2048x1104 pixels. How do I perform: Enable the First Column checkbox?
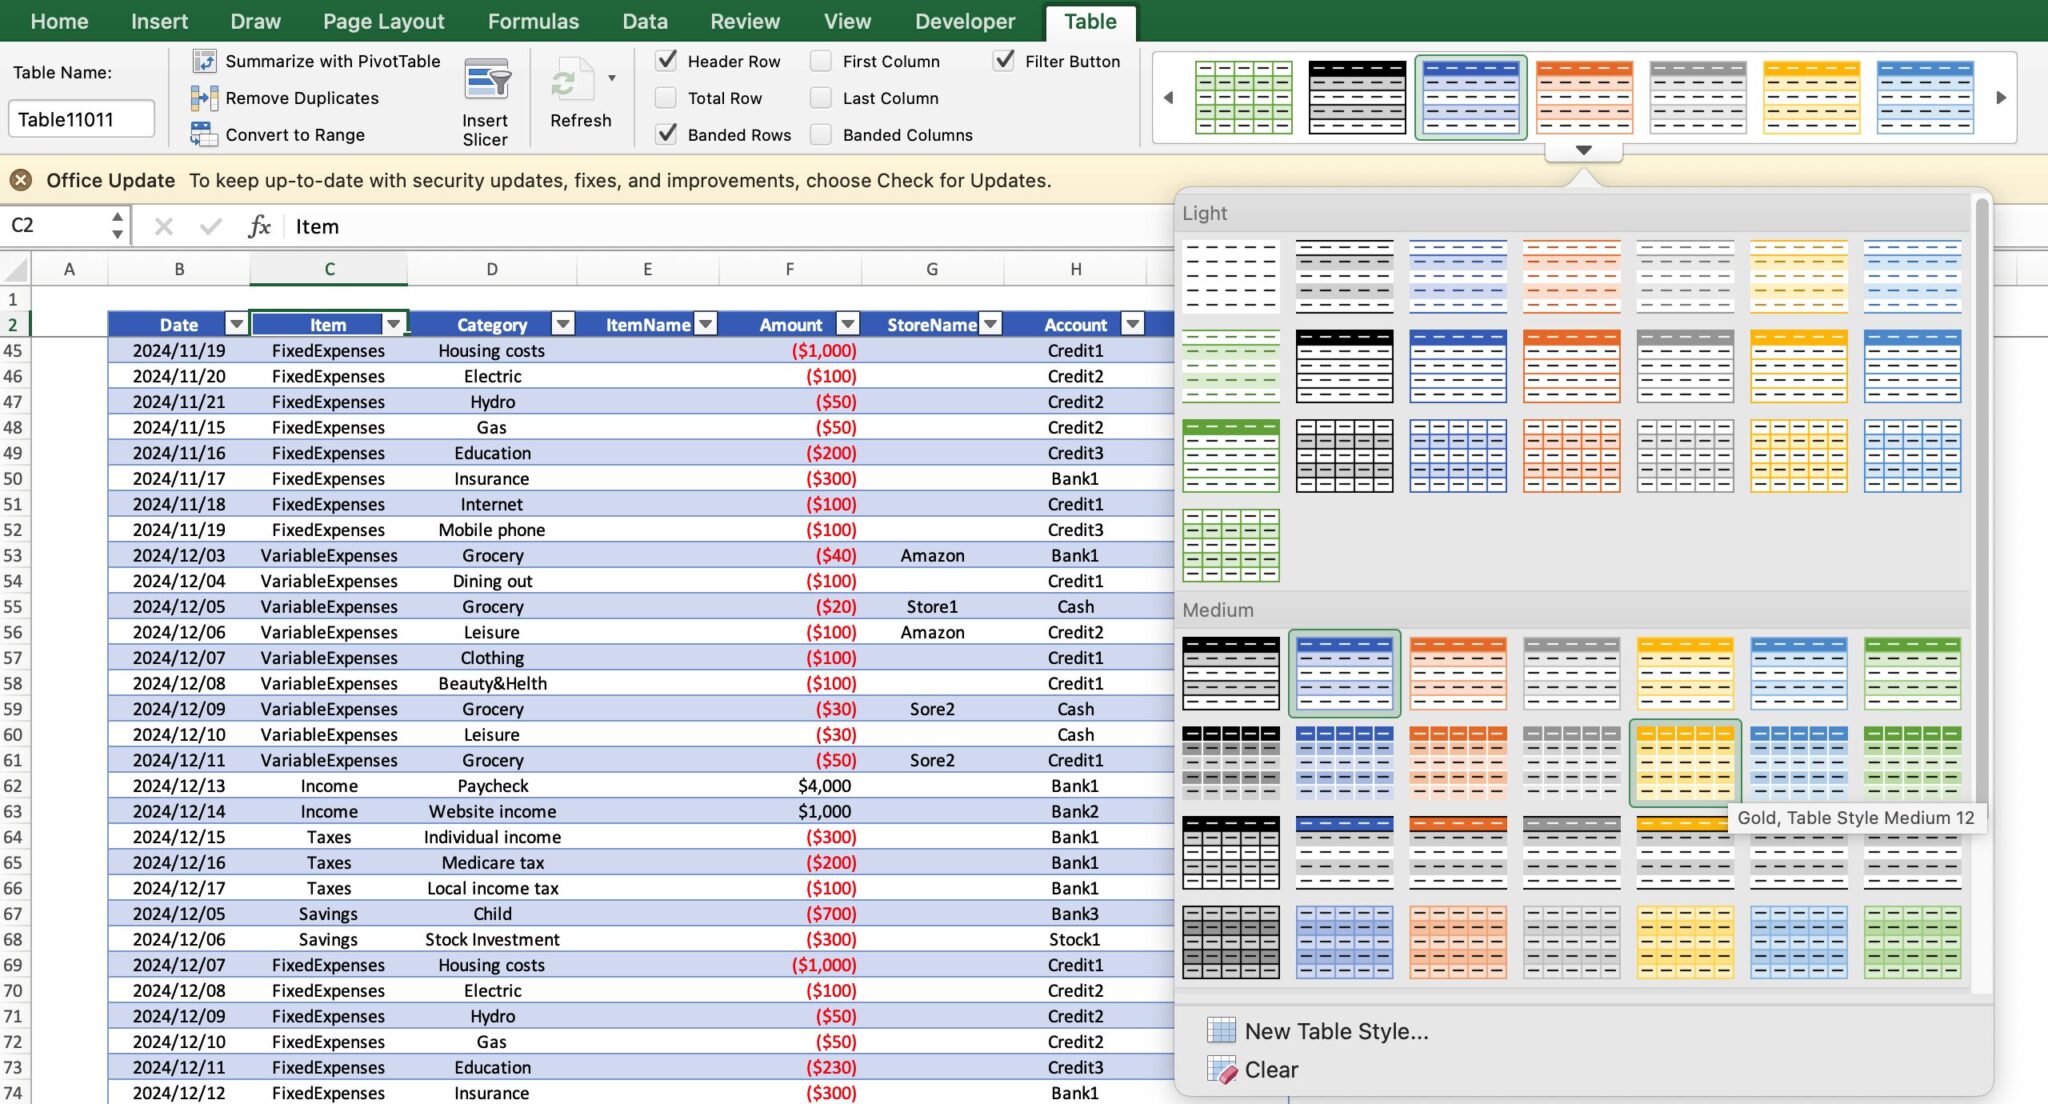[x=821, y=61]
